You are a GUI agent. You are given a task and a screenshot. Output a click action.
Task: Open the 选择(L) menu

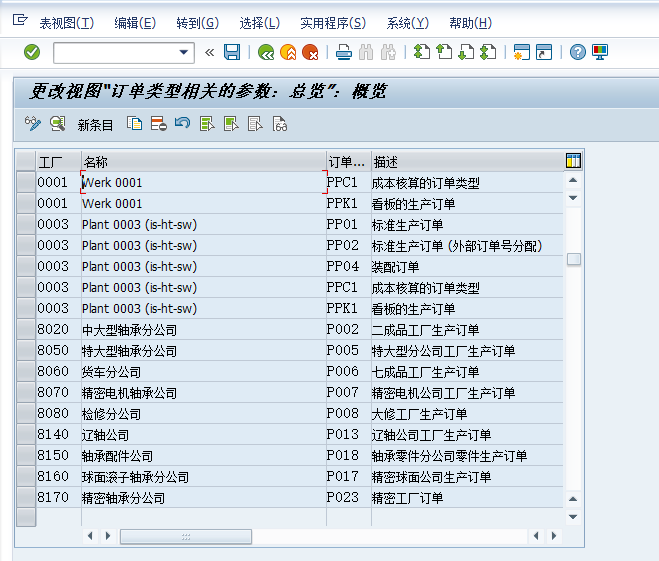point(259,23)
